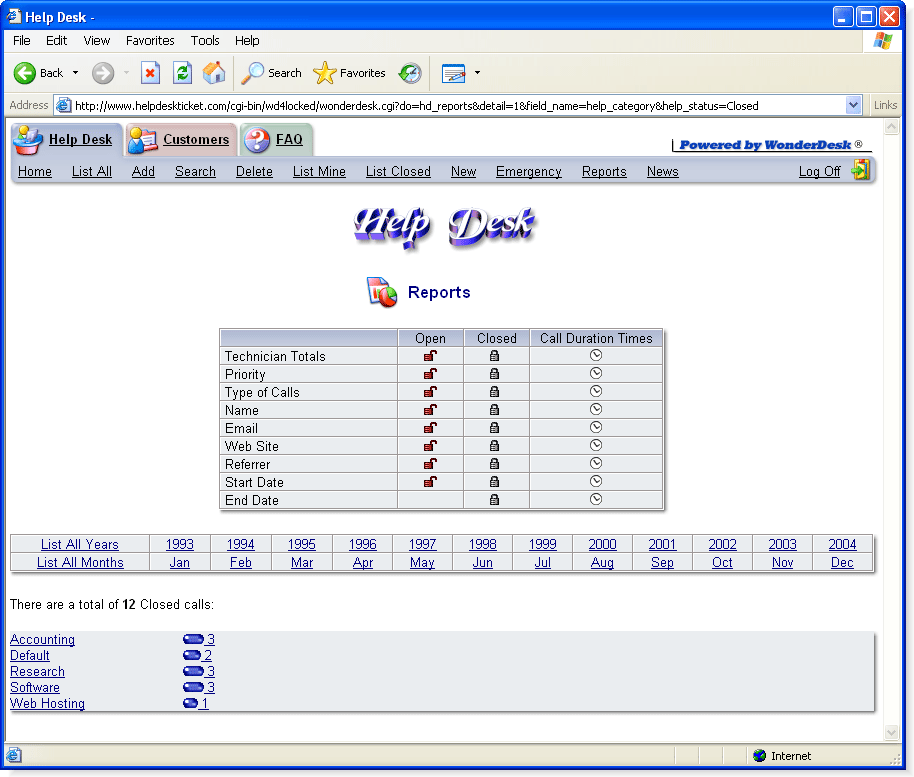Select the 2001 year link
Image resolution: width=914 pixels, height=777 pixels.
pos(662,544)
